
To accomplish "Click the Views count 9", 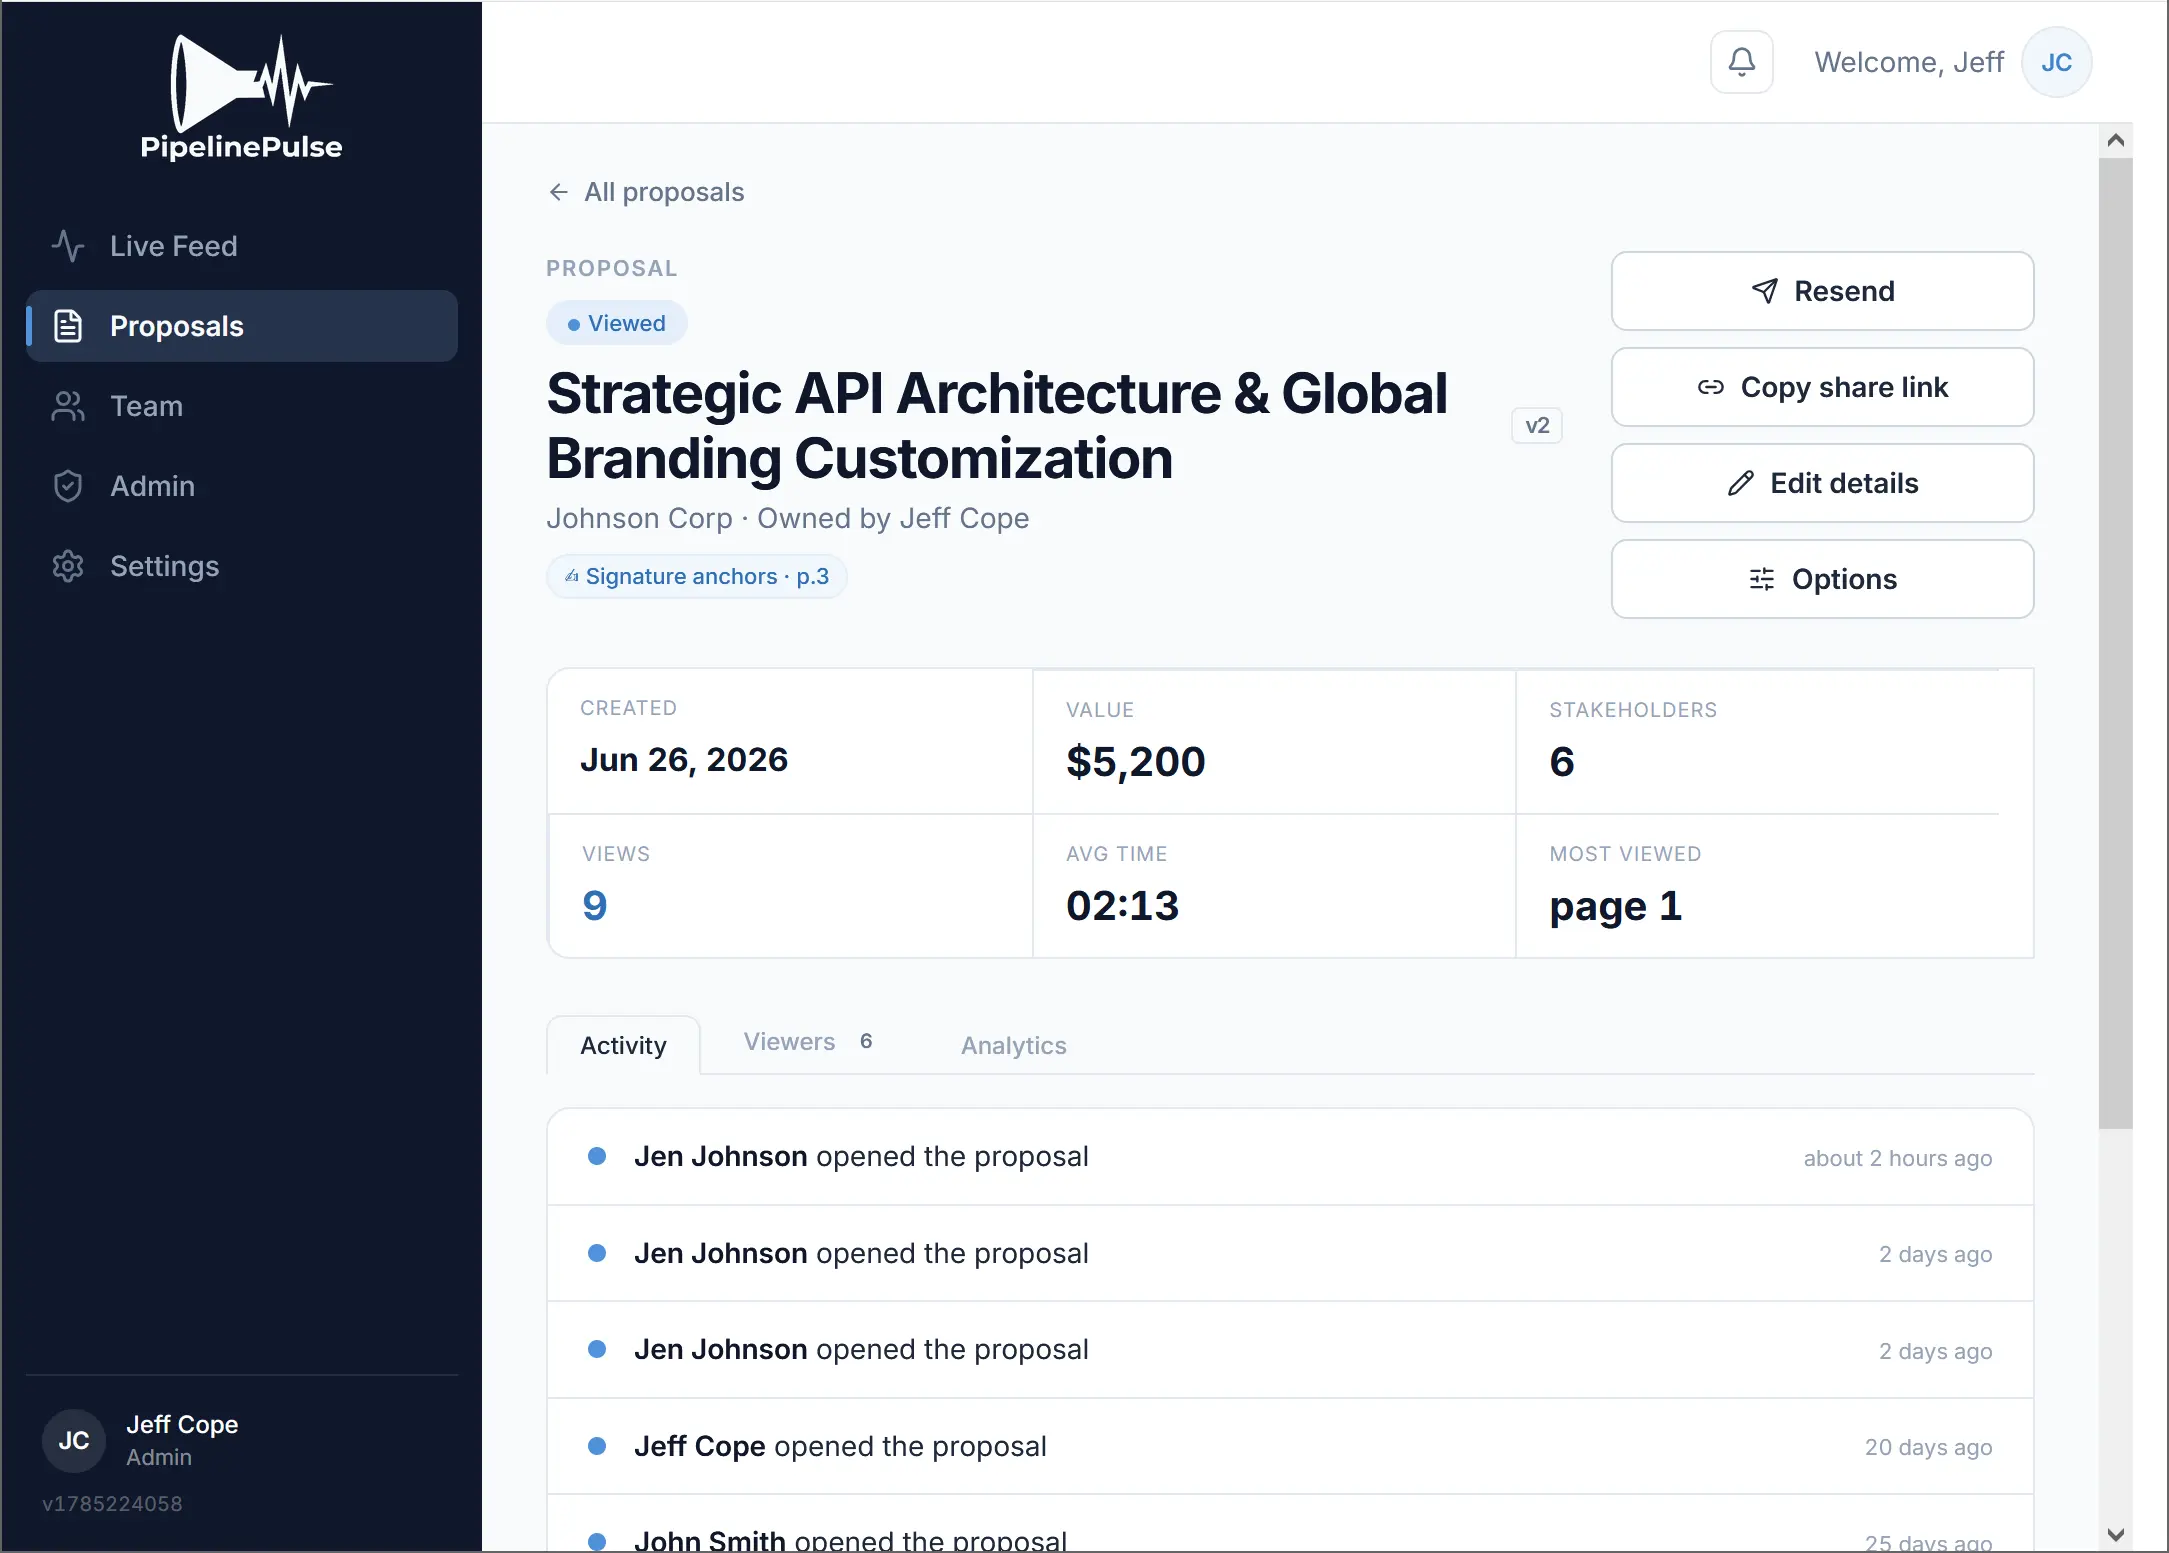I will 595,906.
